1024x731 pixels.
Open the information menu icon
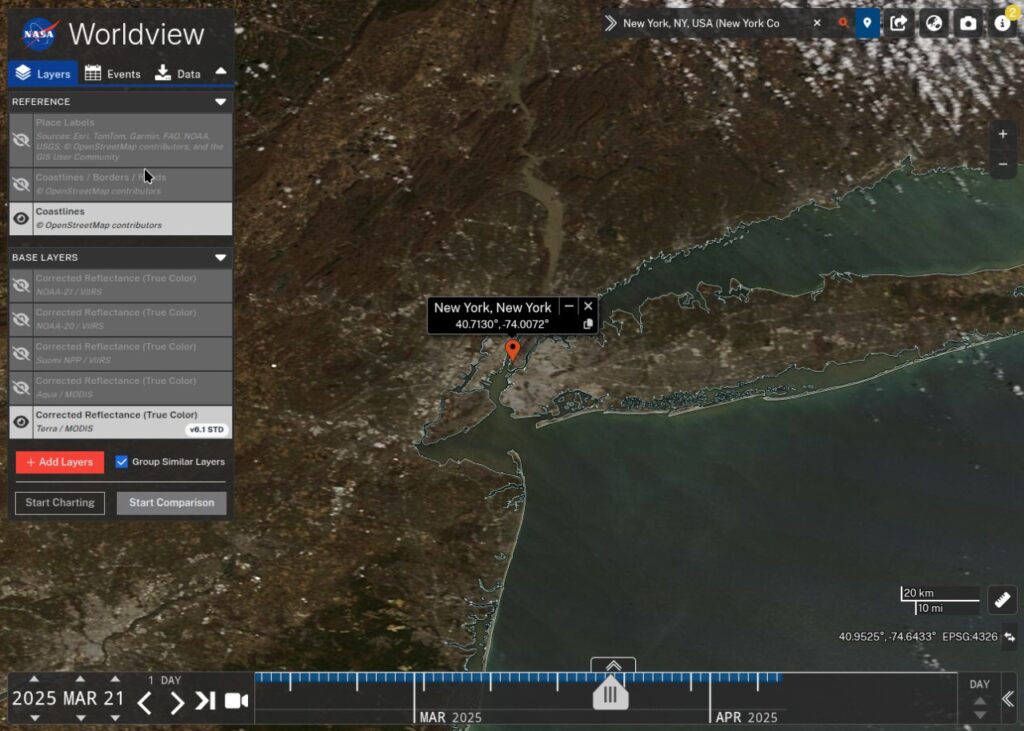(1002, 23)
